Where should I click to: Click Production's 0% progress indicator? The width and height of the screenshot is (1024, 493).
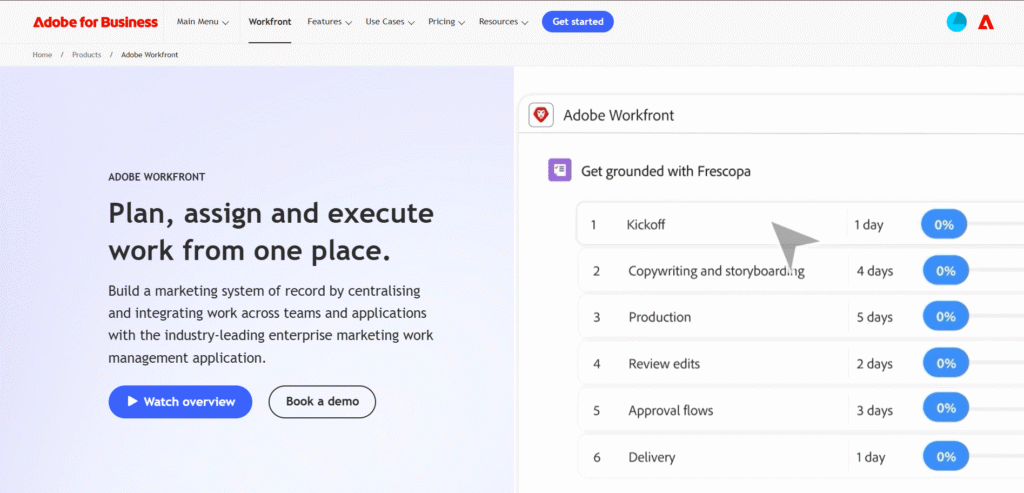click(946, 317)
